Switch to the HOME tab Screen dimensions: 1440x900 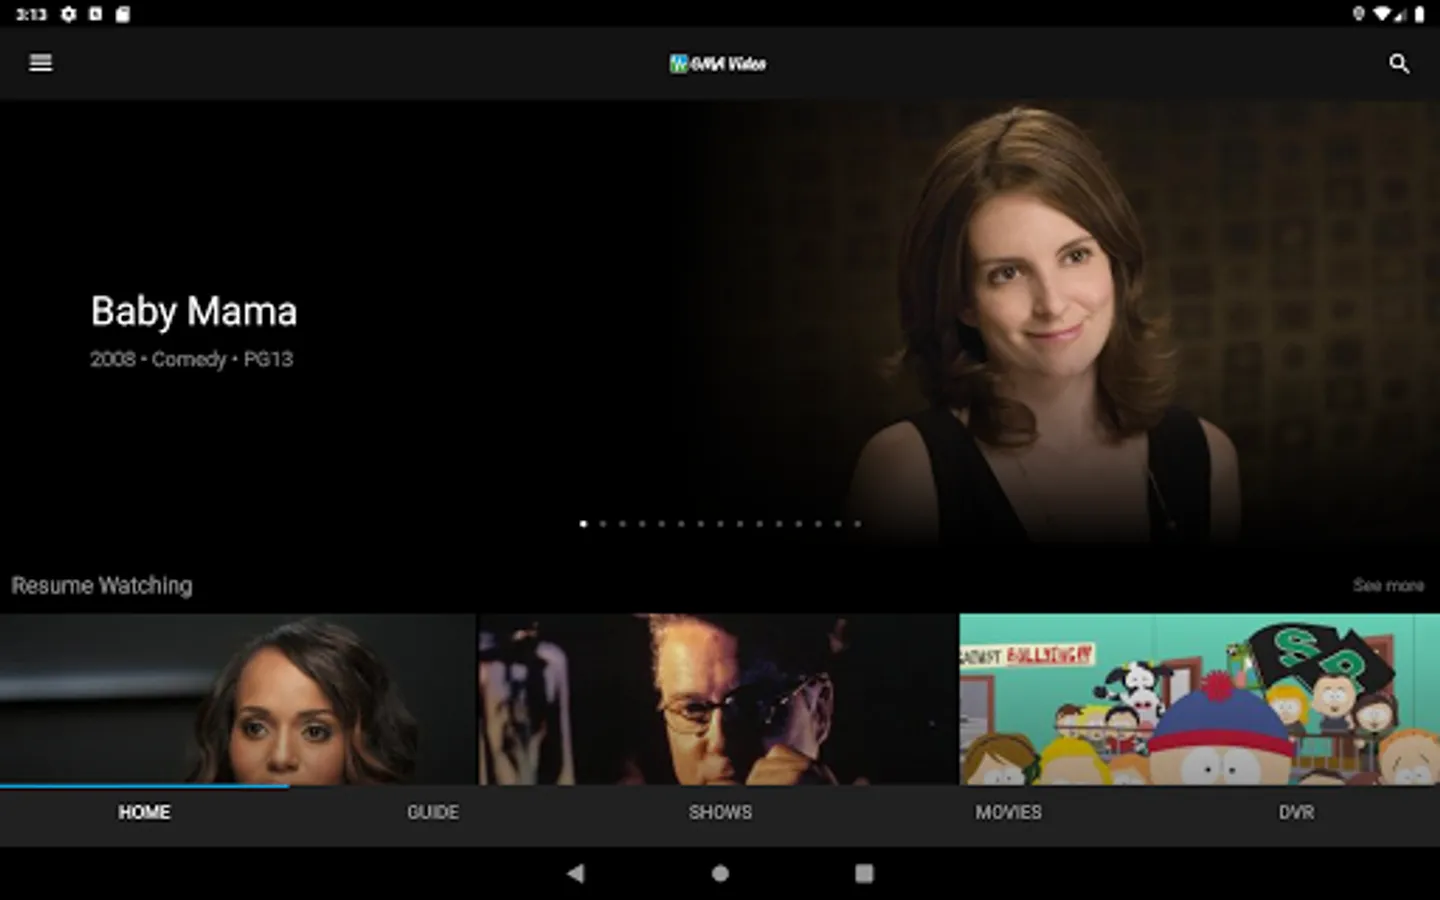144,812
